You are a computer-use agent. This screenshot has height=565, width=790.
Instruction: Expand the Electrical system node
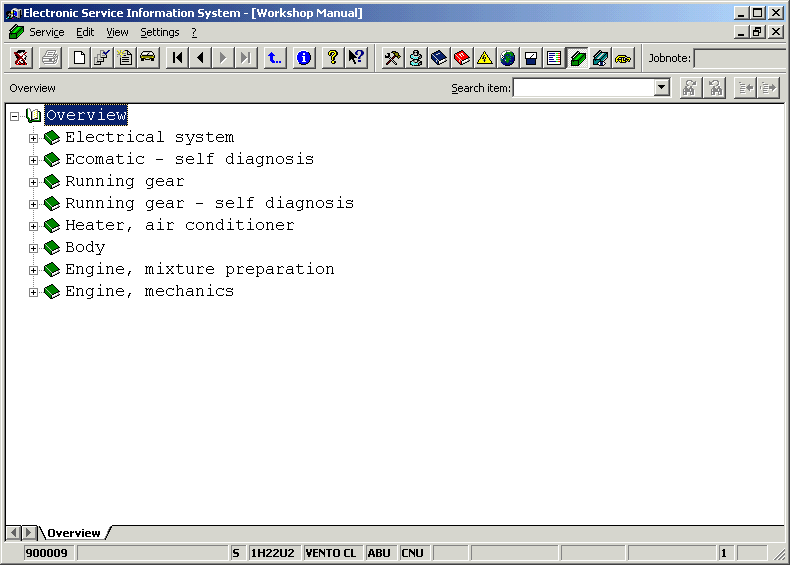pos(33,138)
